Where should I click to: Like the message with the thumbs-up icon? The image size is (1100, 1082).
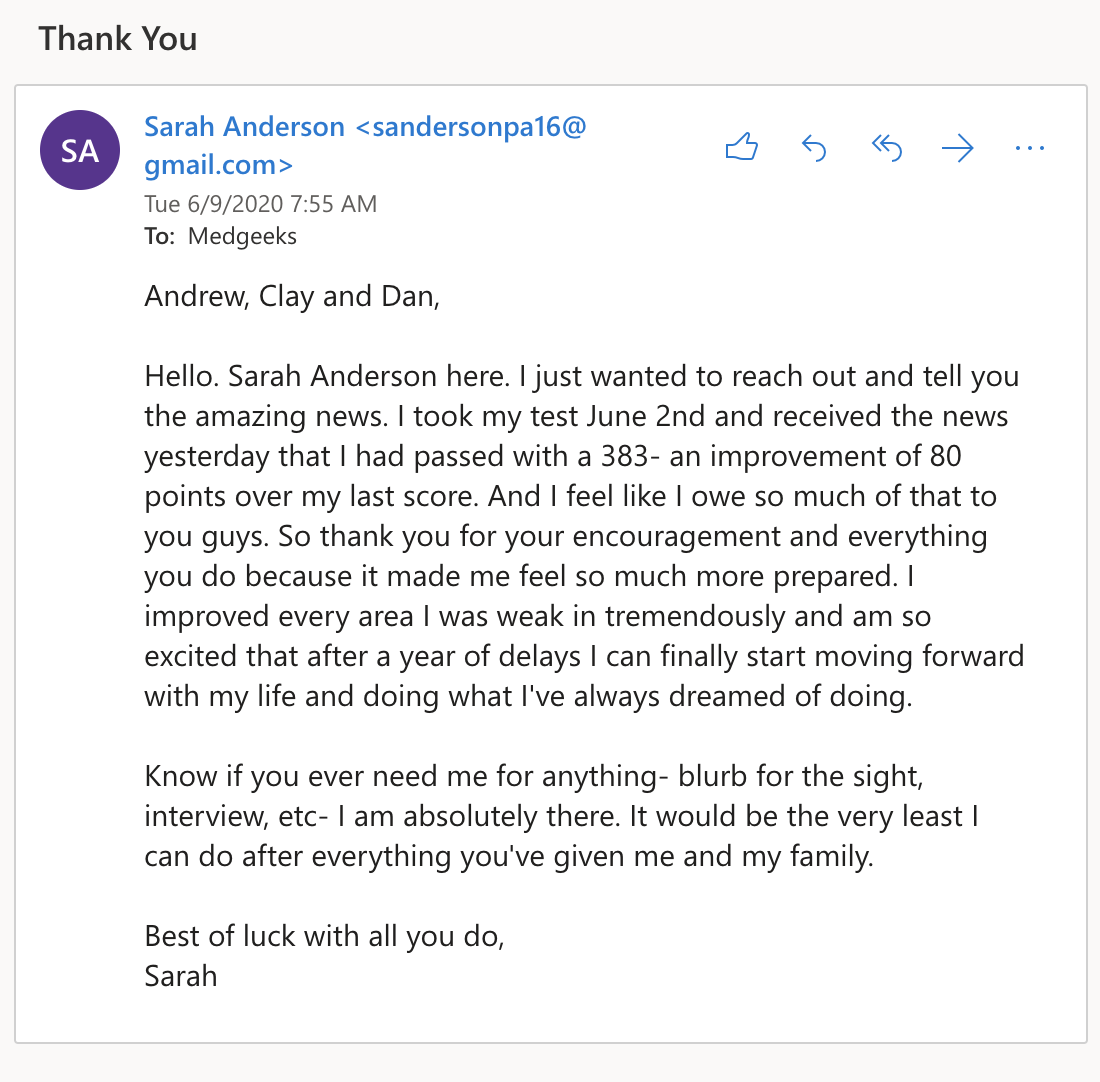742,147
